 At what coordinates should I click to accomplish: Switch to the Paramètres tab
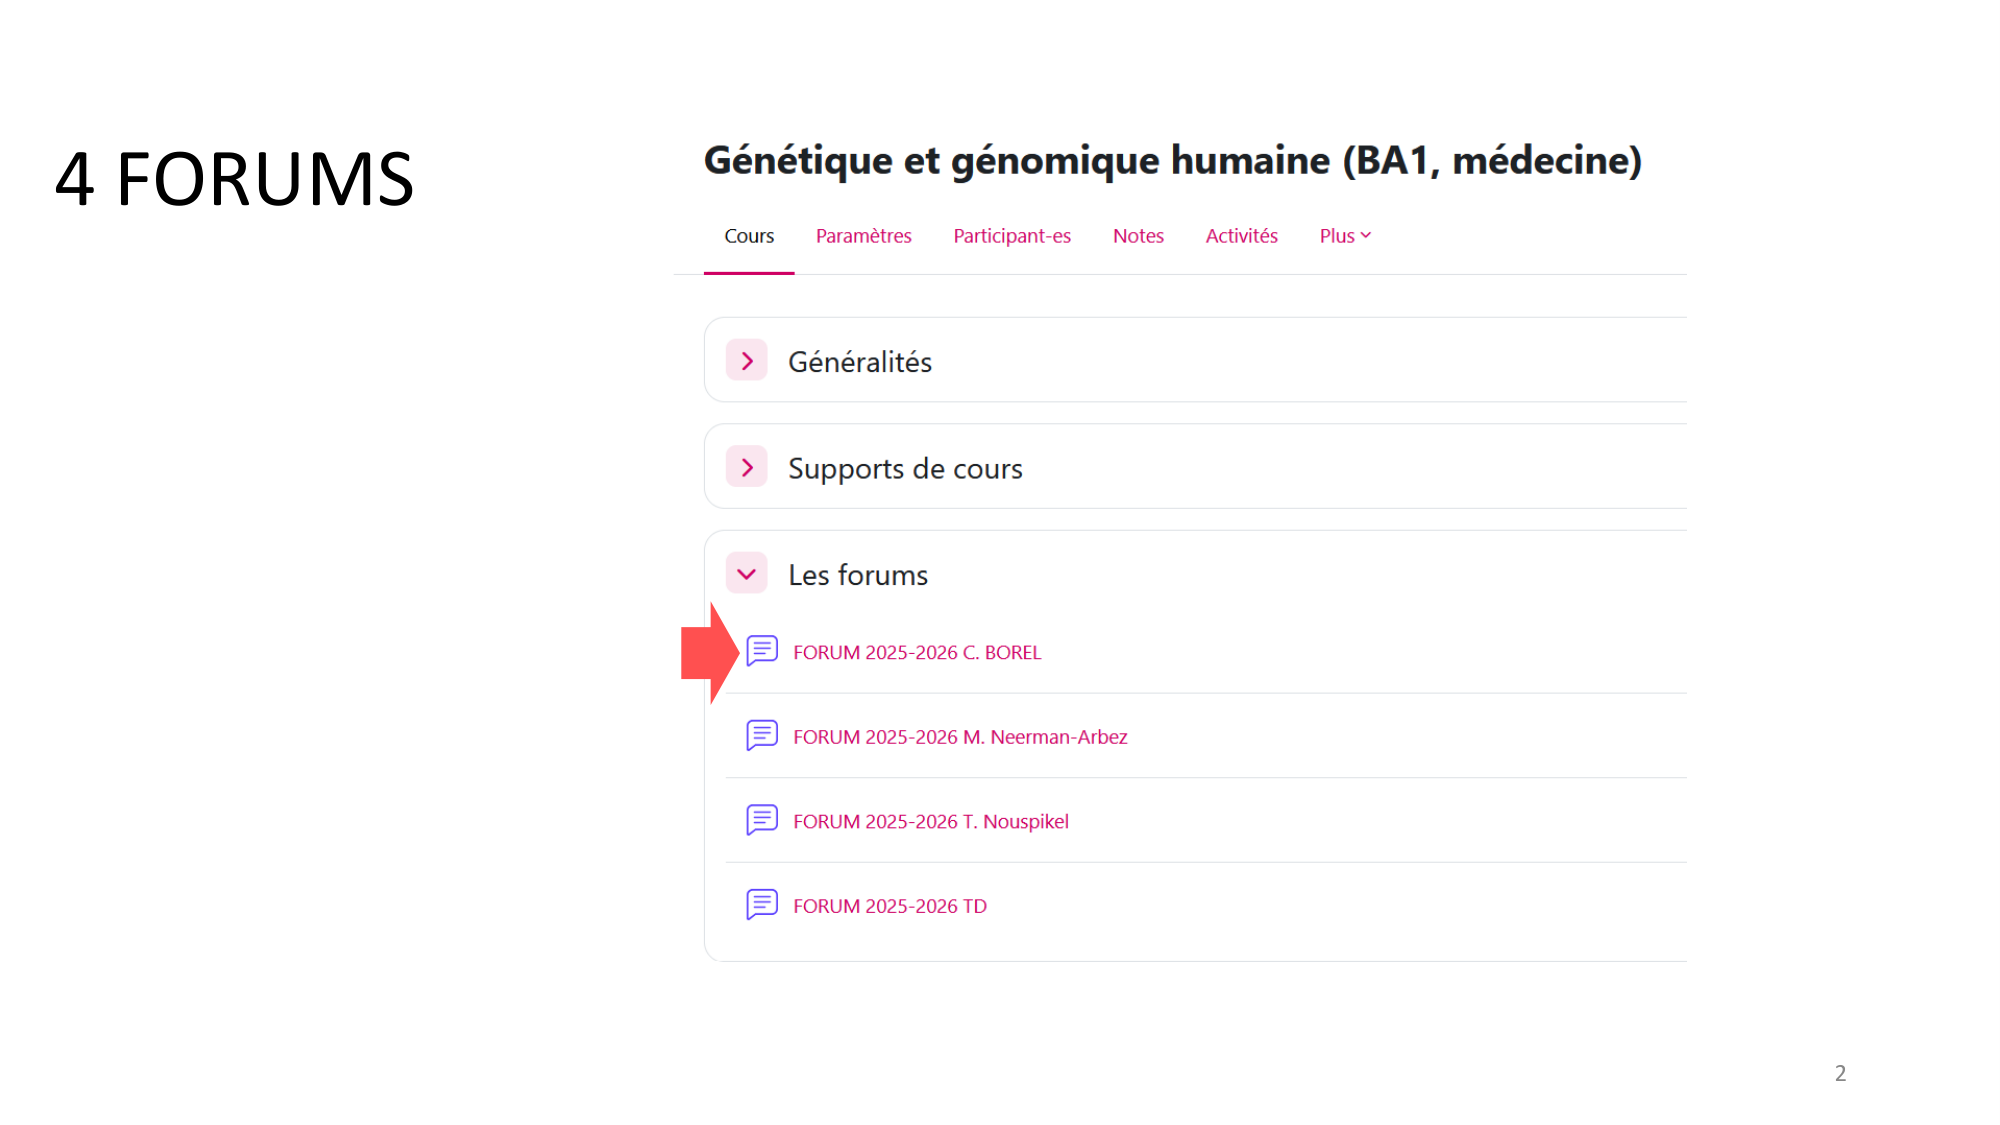pos(863,236)
